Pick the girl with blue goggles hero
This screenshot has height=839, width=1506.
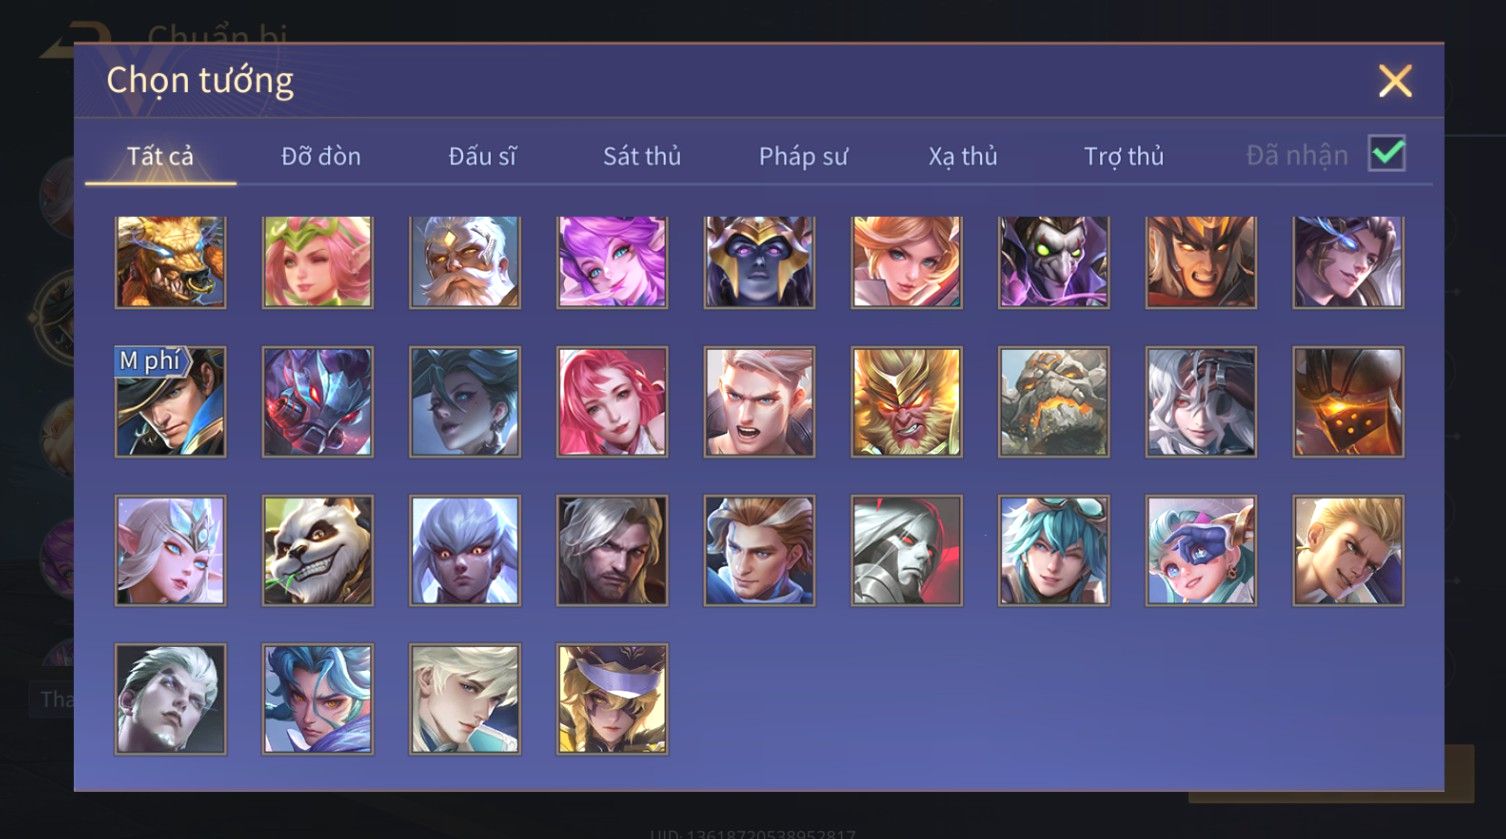tap(1201, 550)
